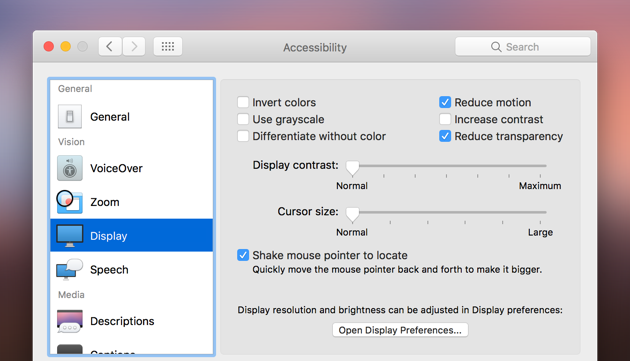Screen dimensions: 630x361
Task: Go forward with the right chevron button
Action: 134,47
